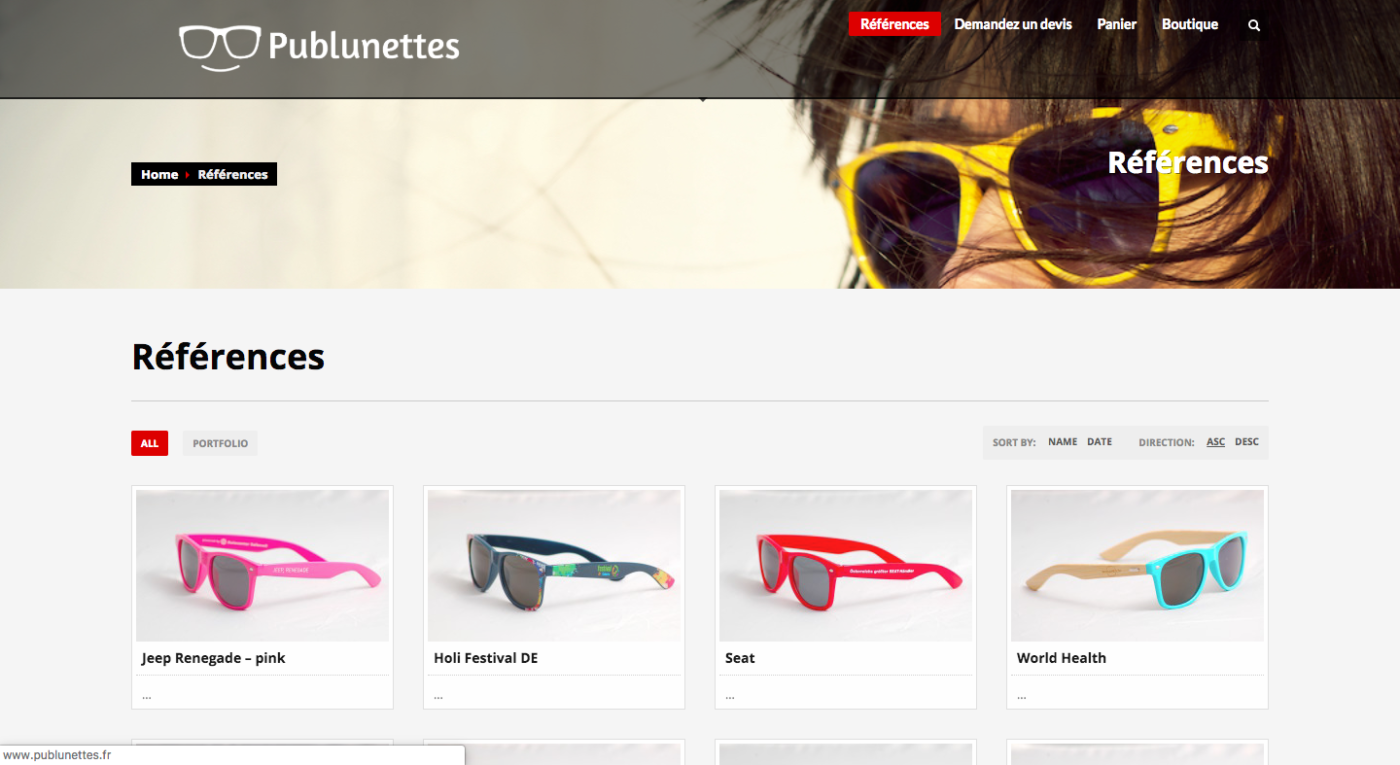Sort items by NAME
This screenshot has width=1400, height=765.
click(x=1063, y=442)
